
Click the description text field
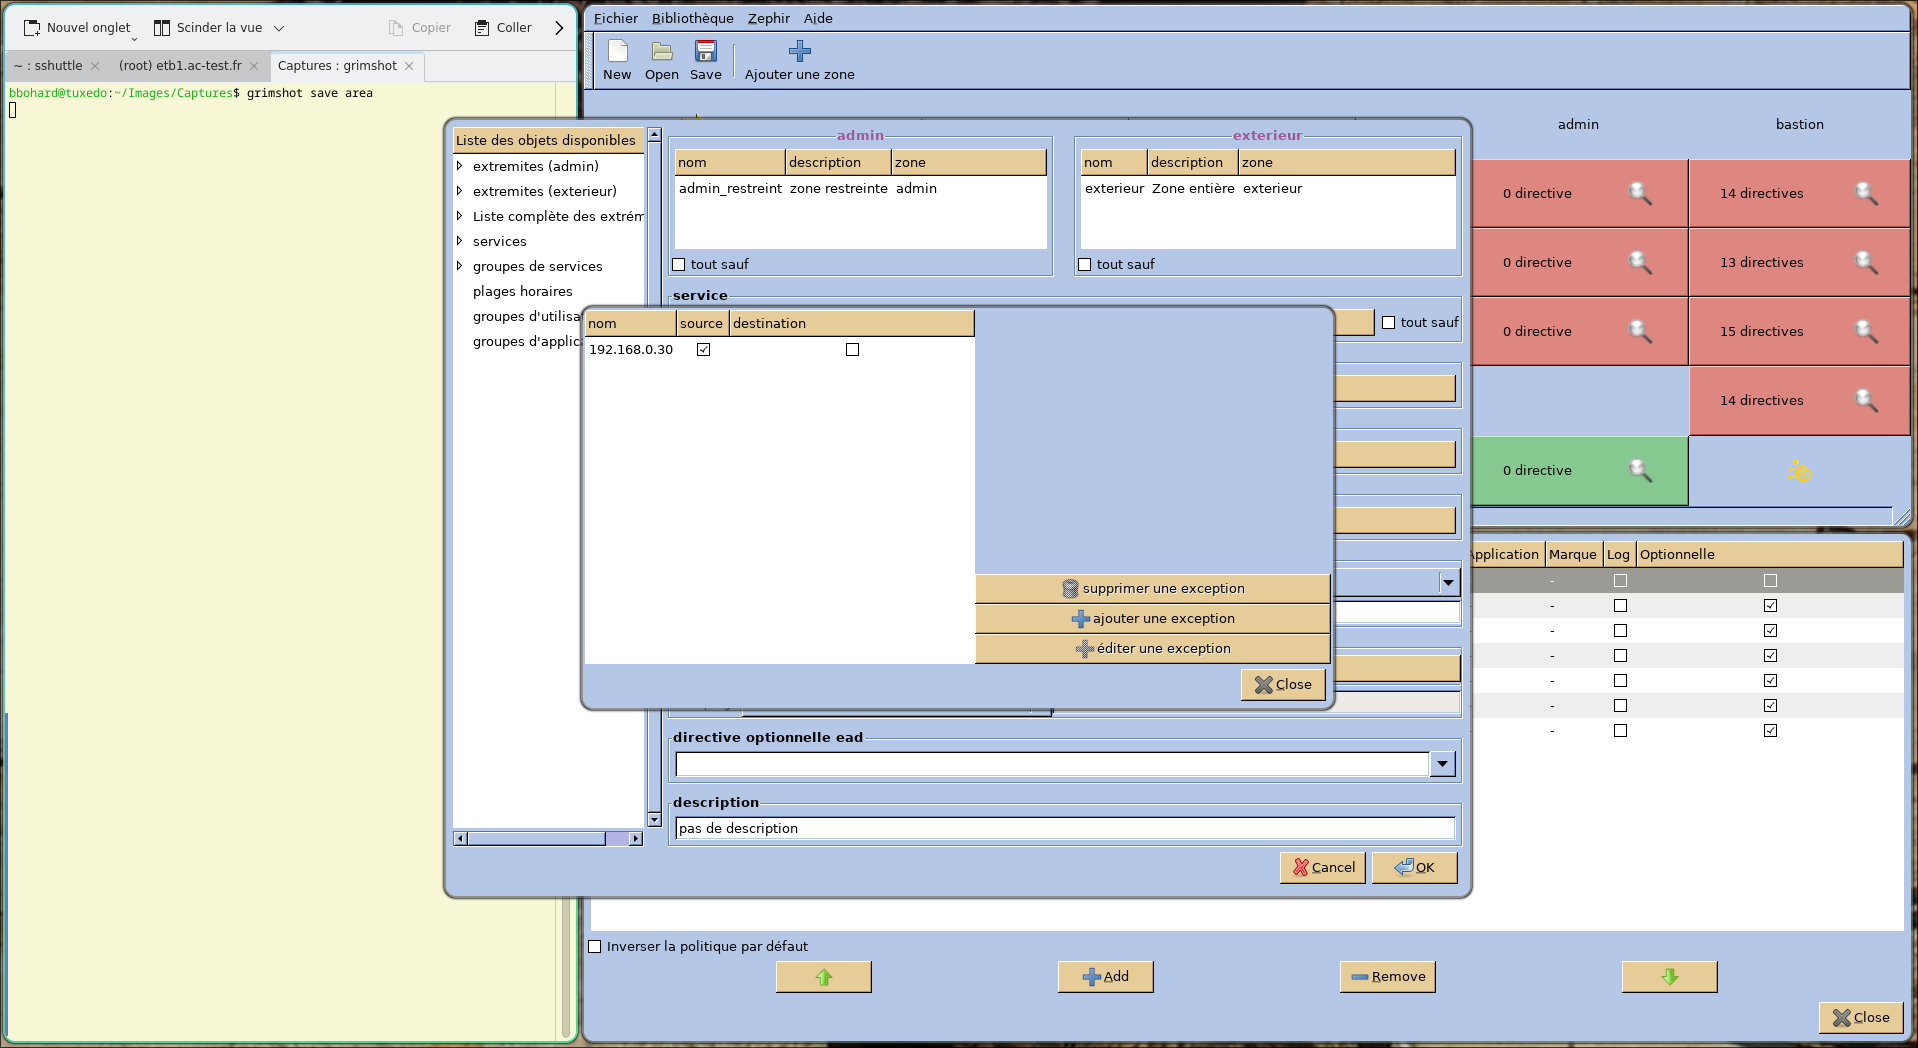point(1064,829)
